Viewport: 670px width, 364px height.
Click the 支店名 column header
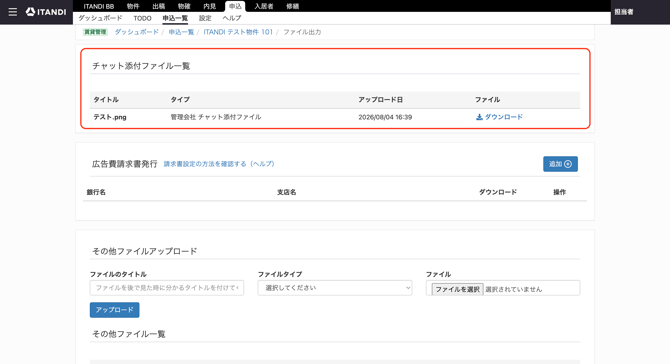tap(286, 192)
